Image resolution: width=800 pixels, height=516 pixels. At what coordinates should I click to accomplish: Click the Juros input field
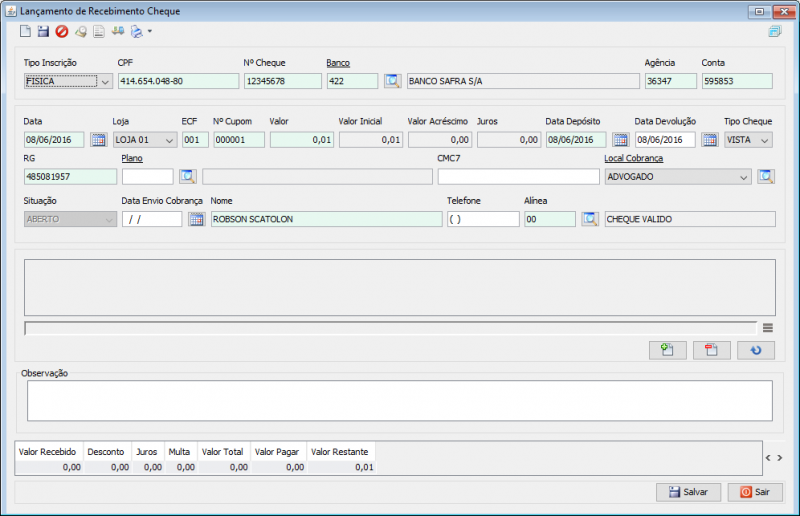click(x=509, y=140)
